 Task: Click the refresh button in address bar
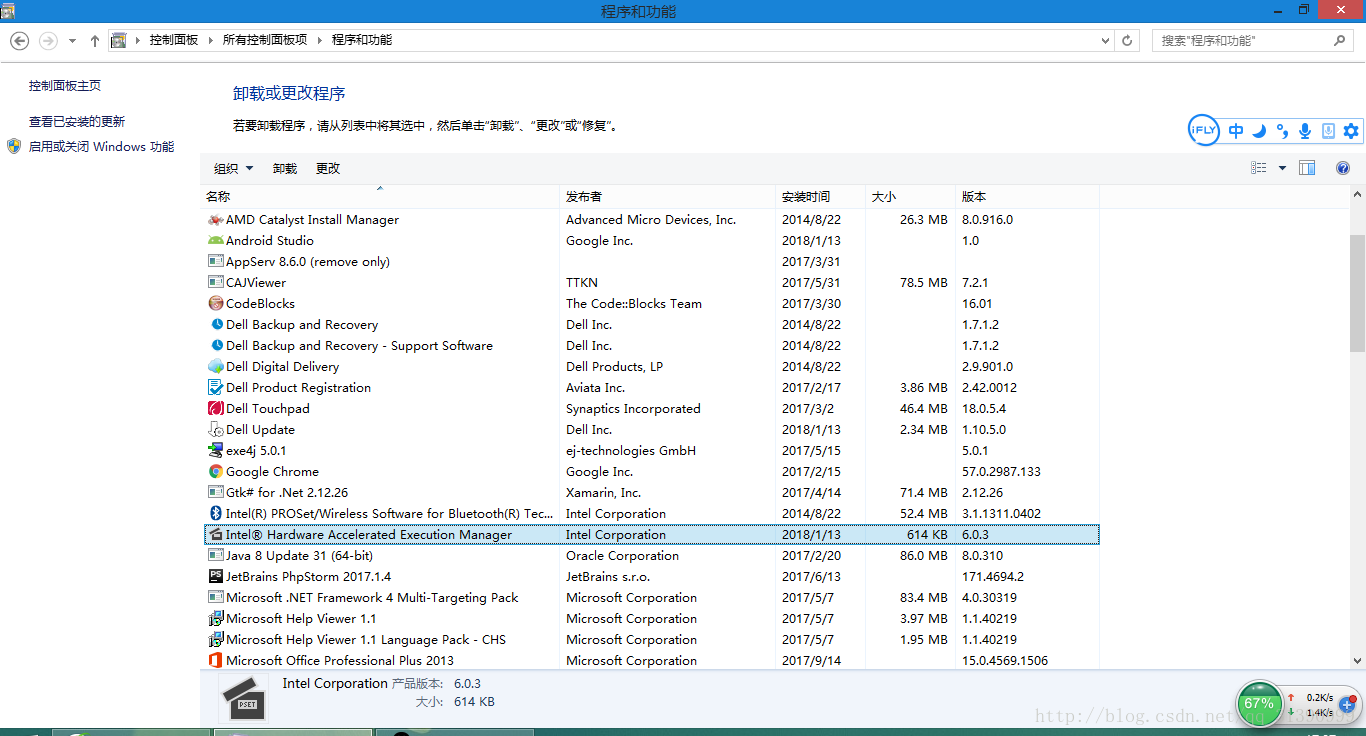click(1128, 41)
